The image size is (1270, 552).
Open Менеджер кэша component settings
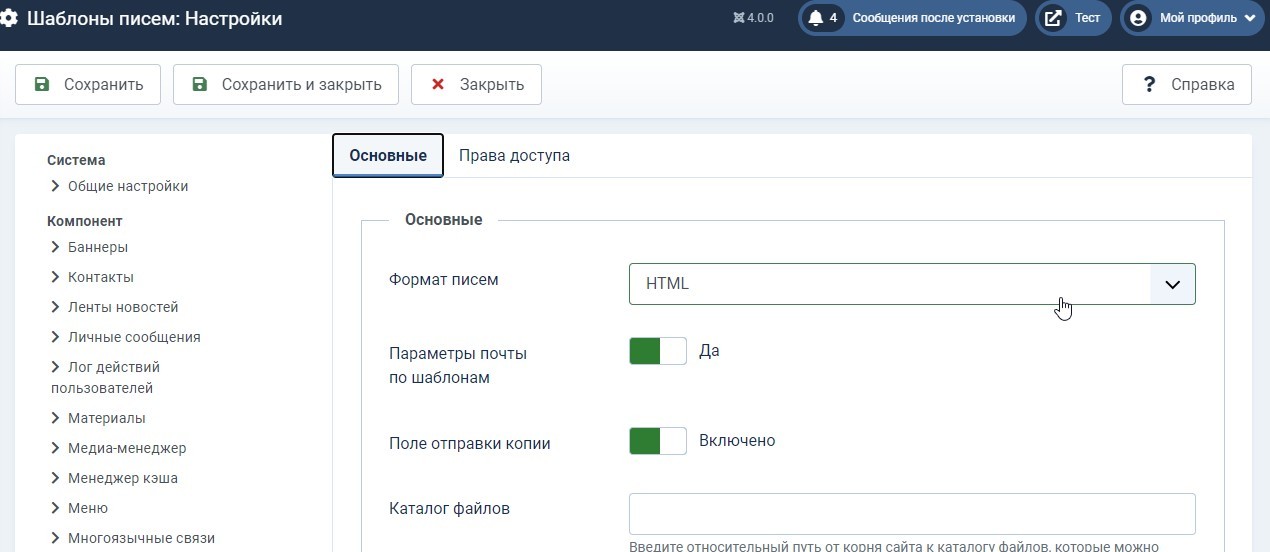click(x=123, y=478)
